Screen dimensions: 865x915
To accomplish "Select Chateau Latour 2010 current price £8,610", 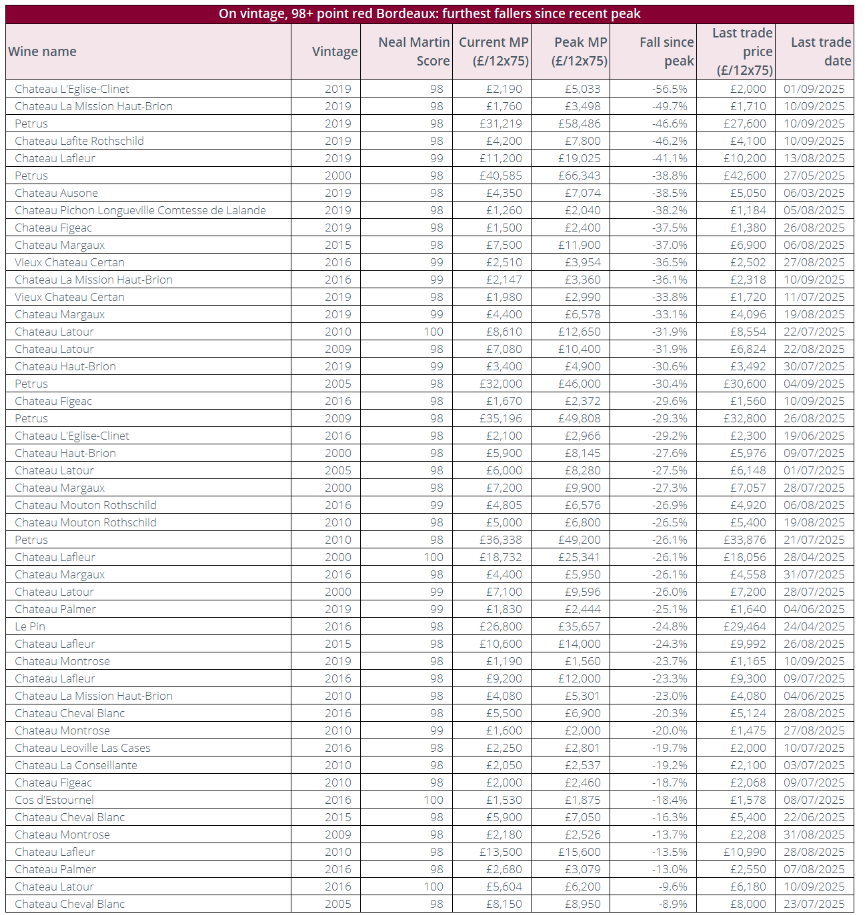I will [x=504, y=331].
